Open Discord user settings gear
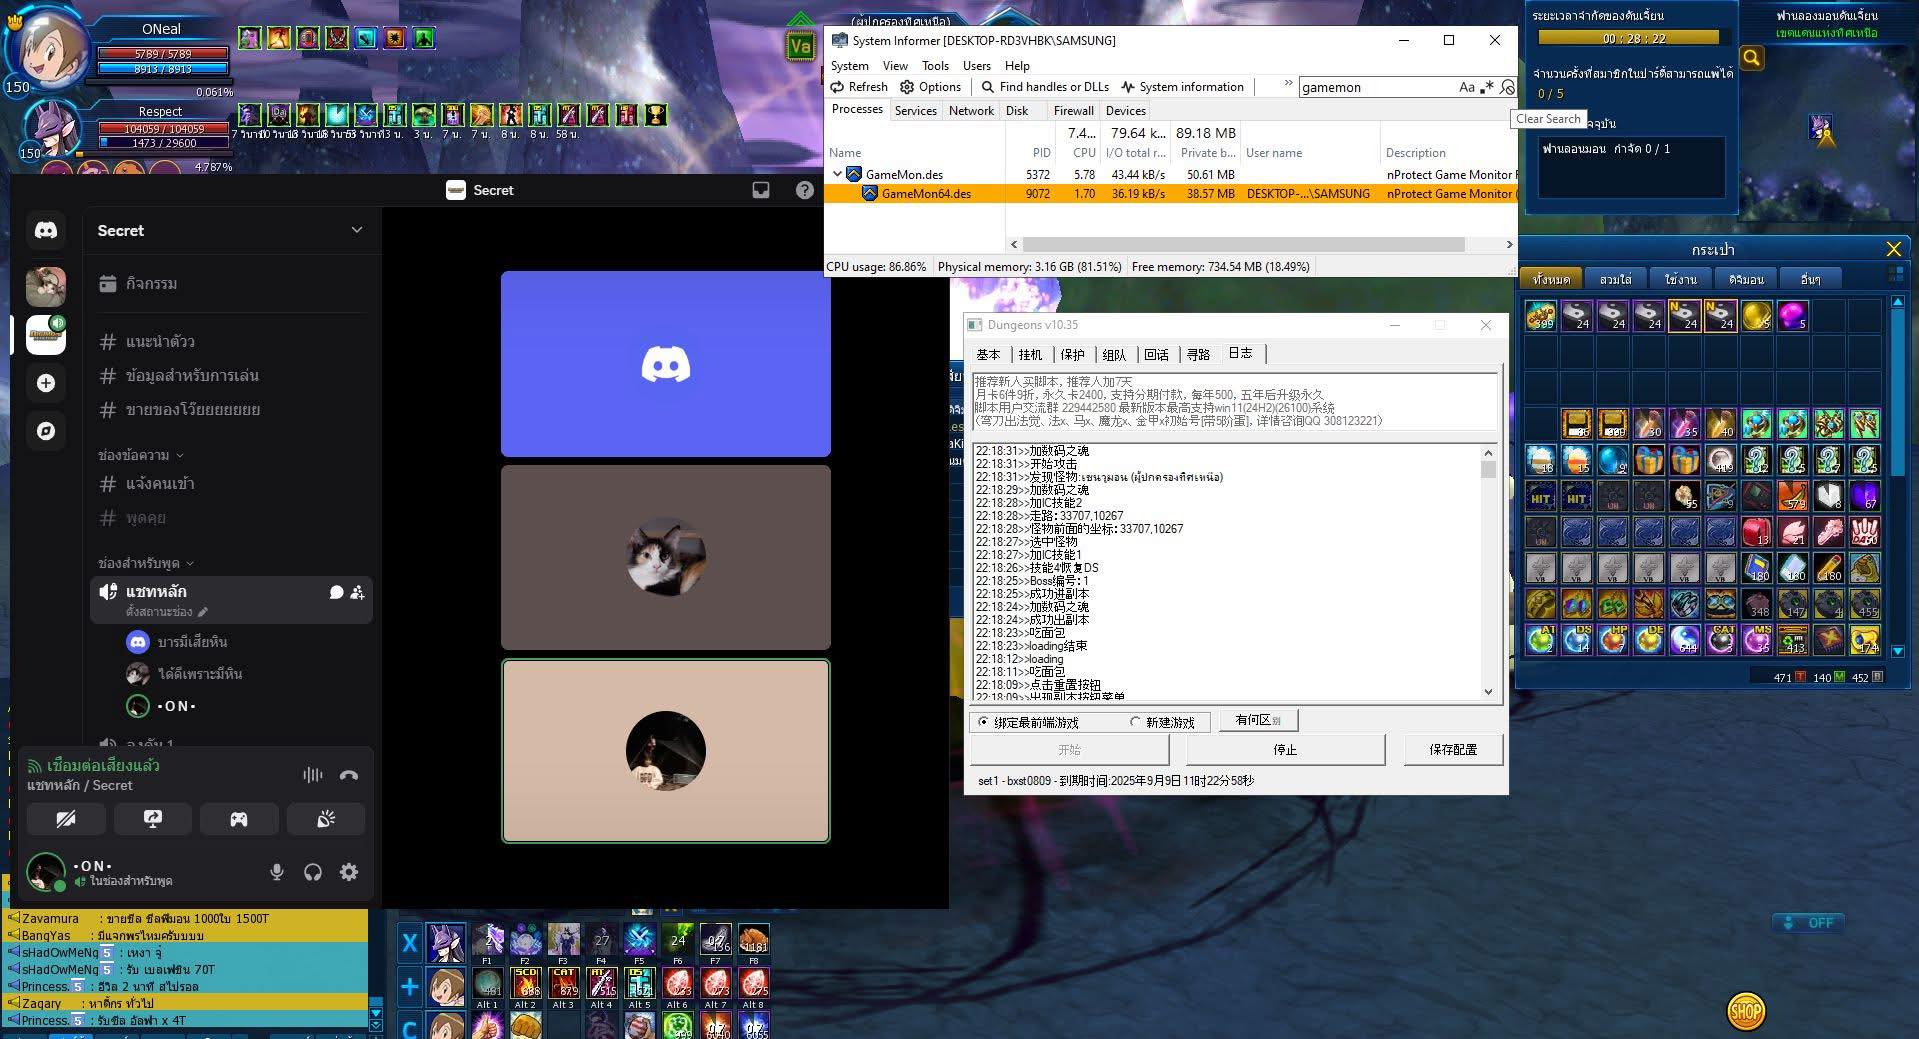The image size is (1919, 1039). (x=349, y=872)
